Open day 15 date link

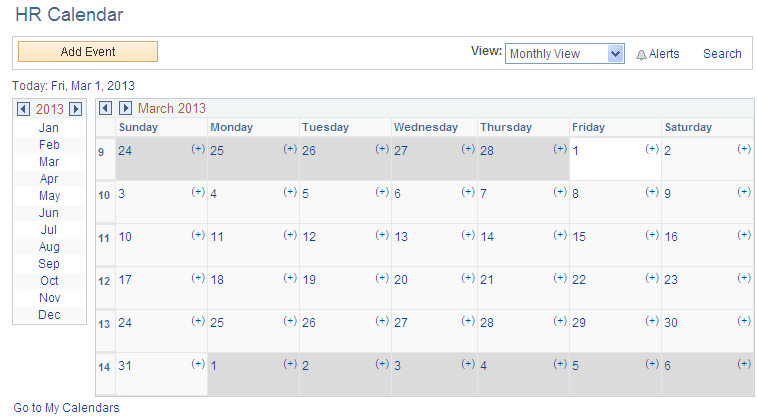point(579,236)
